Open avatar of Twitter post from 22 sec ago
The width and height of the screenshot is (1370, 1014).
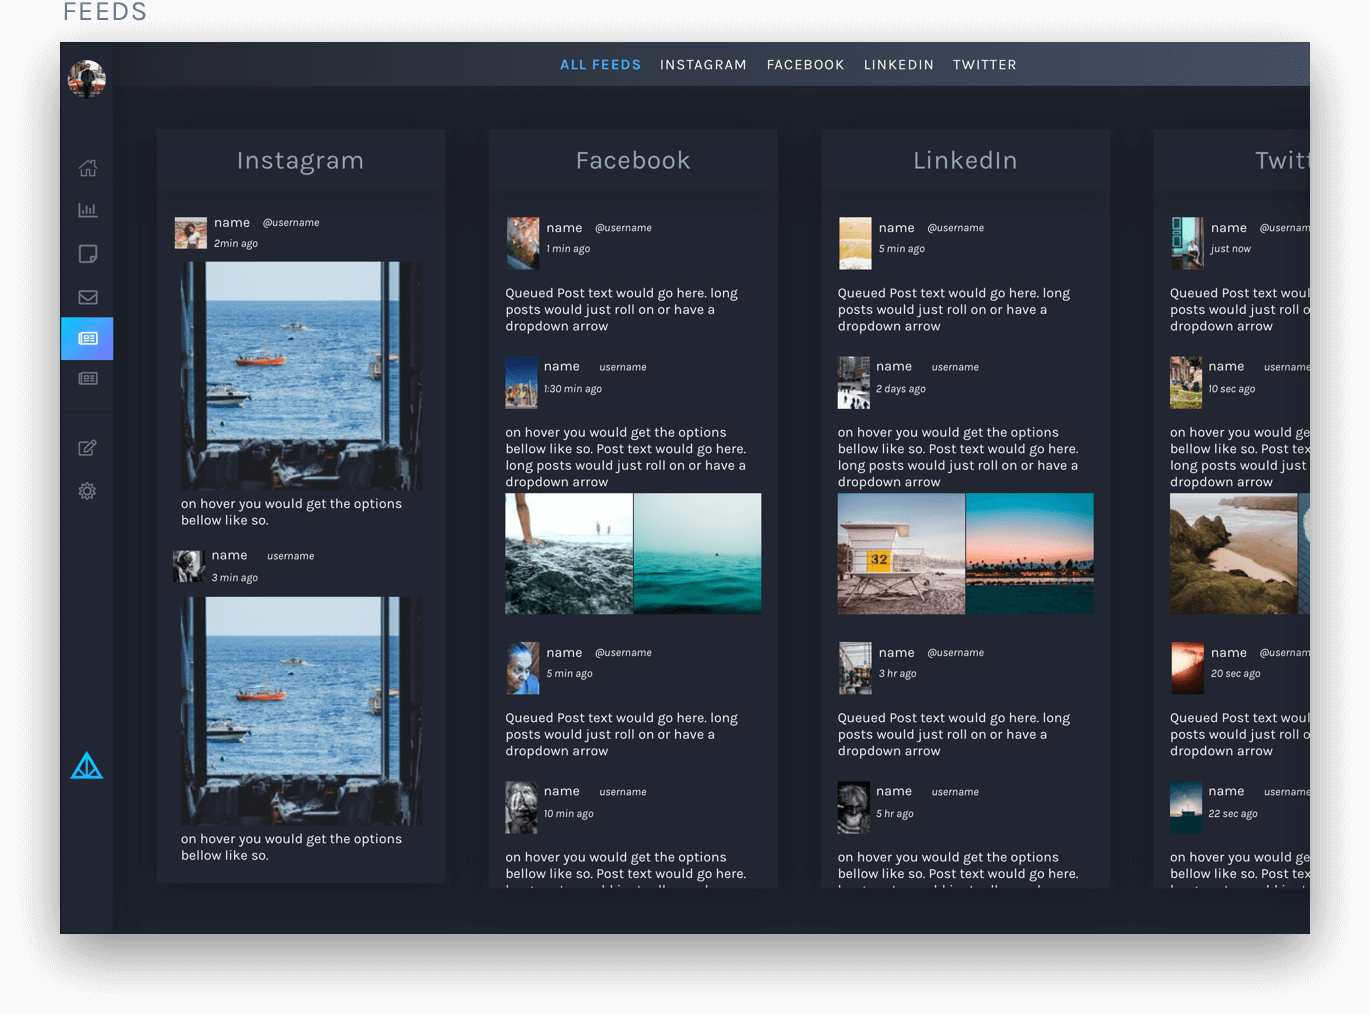pyautogui.click(x=1186, y=807)
